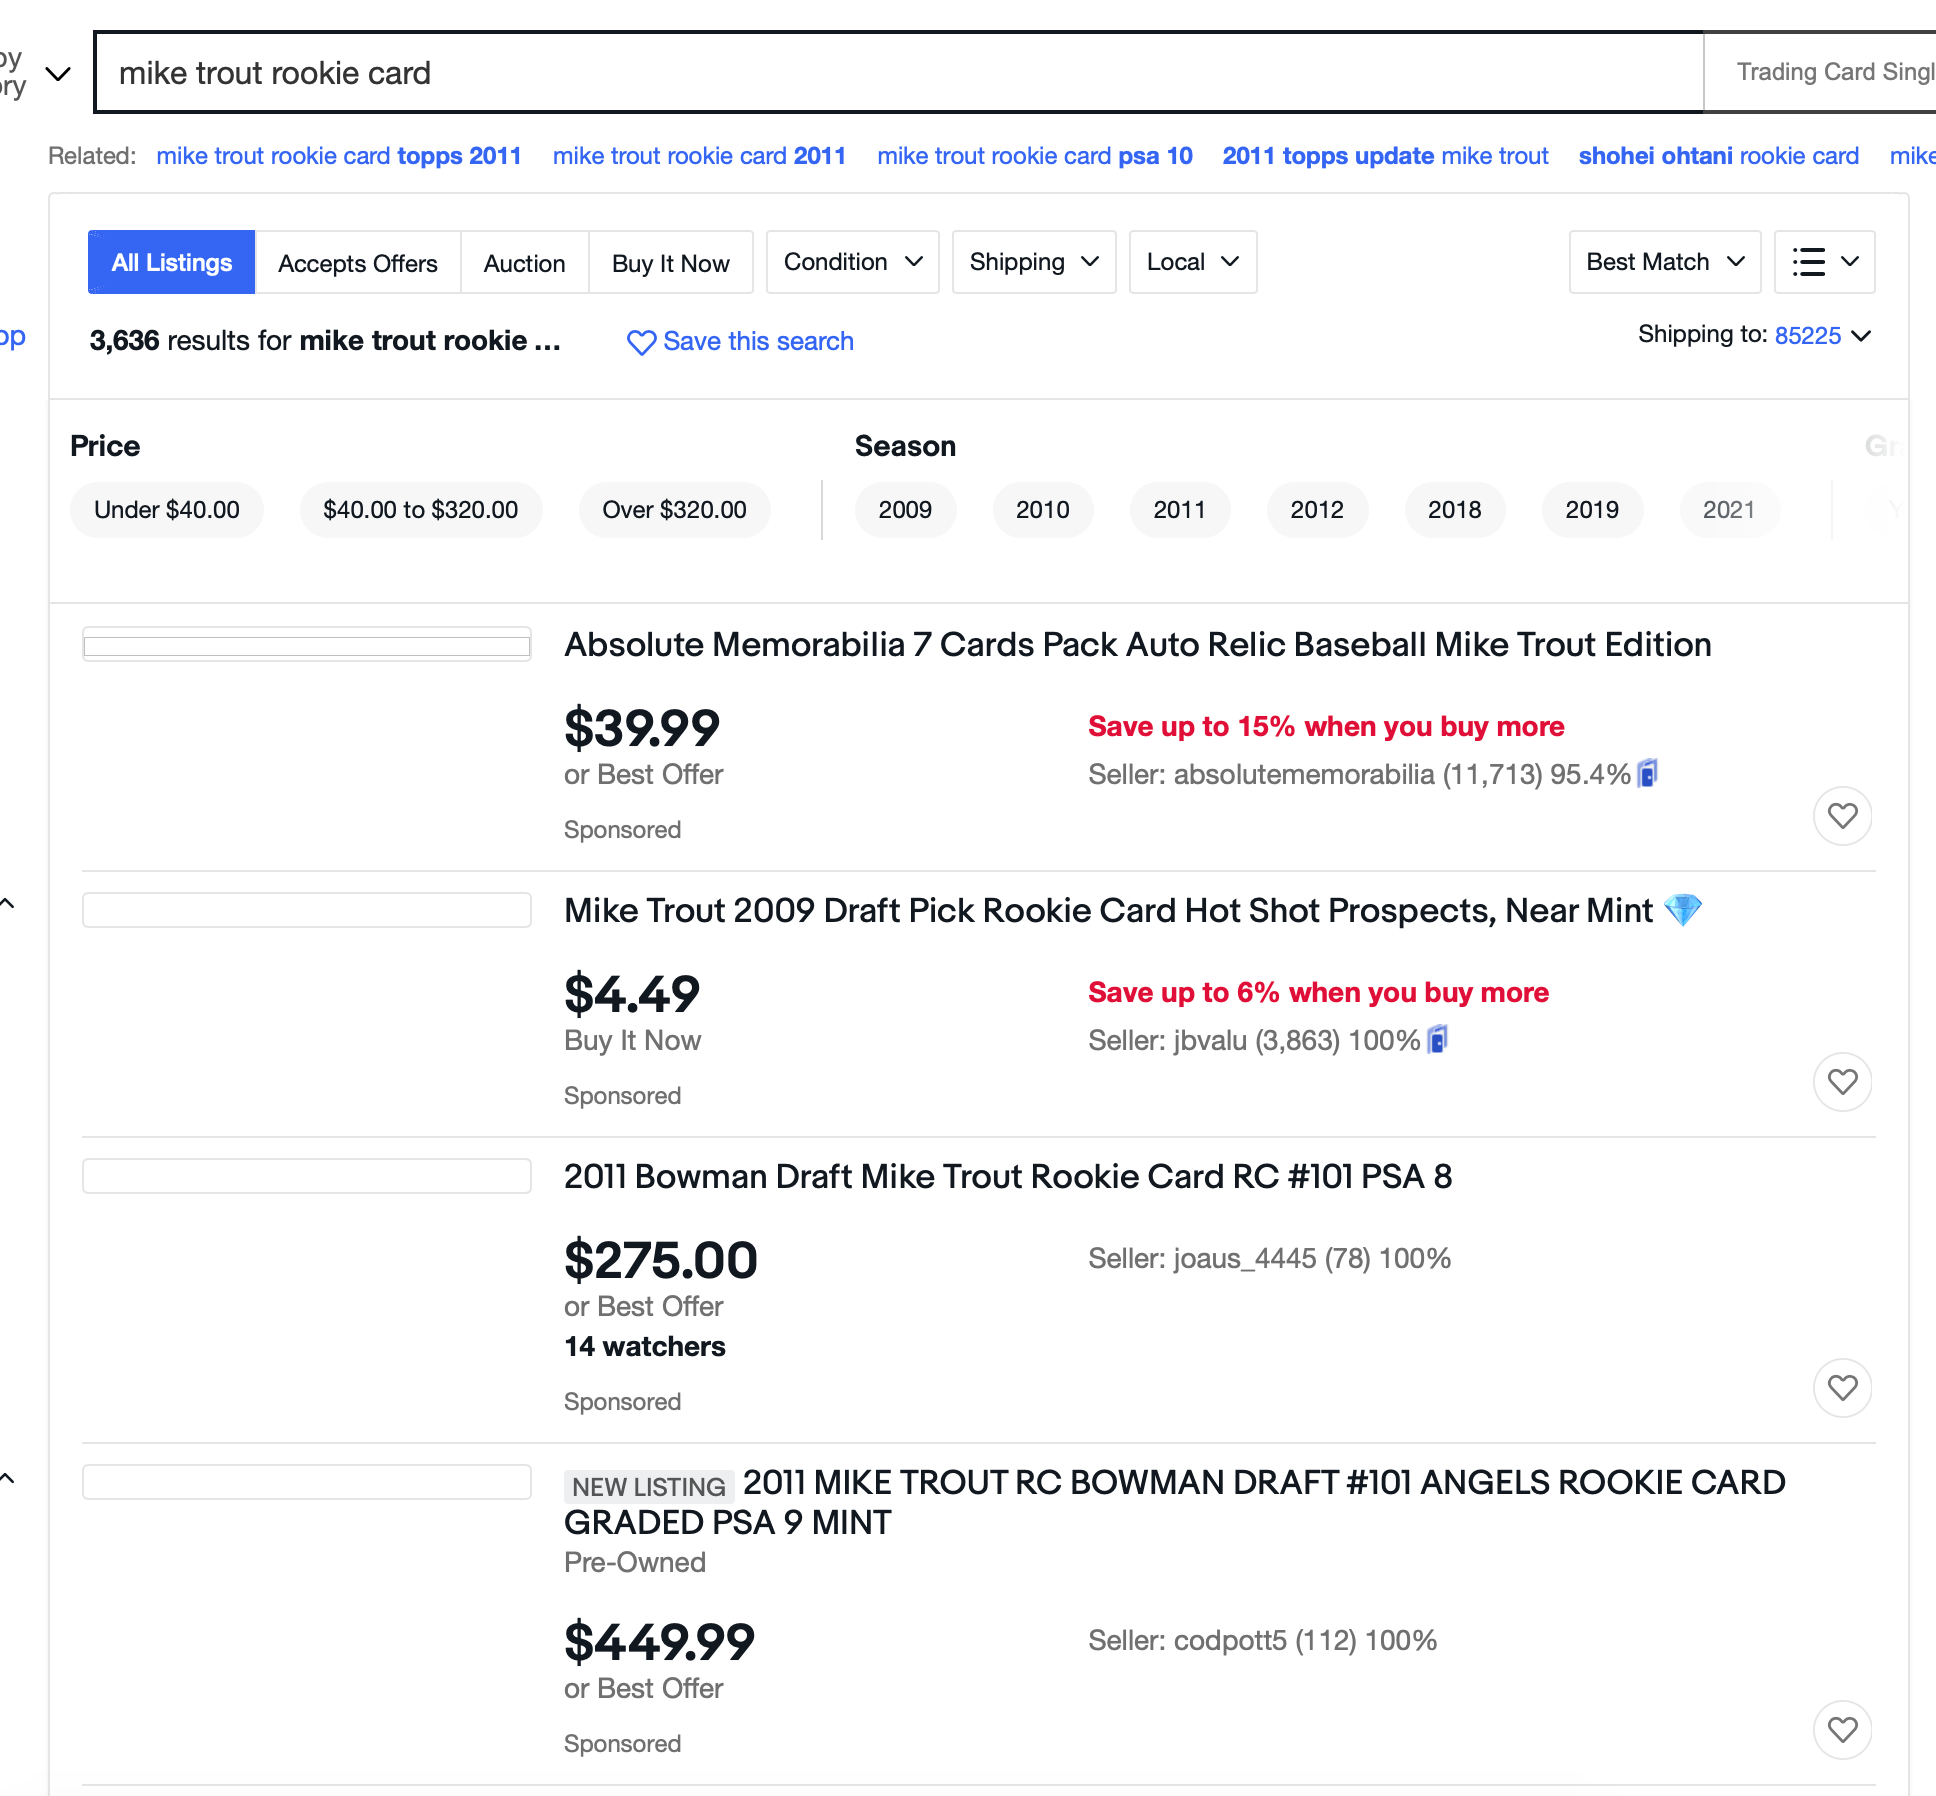The height and width of the screenshot is (1796, 1936).
Task: Watch the $275.00 Bowman Draft listing
Action: [1842, 1388]
